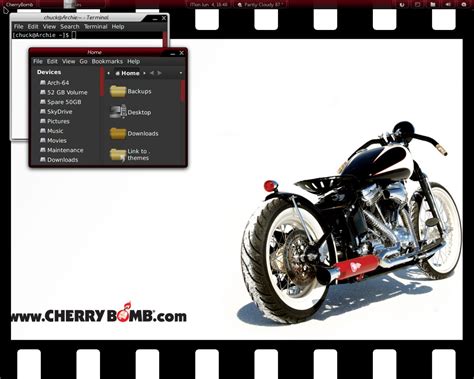Open the Link to themes folder shortcut

coord(118,155)
